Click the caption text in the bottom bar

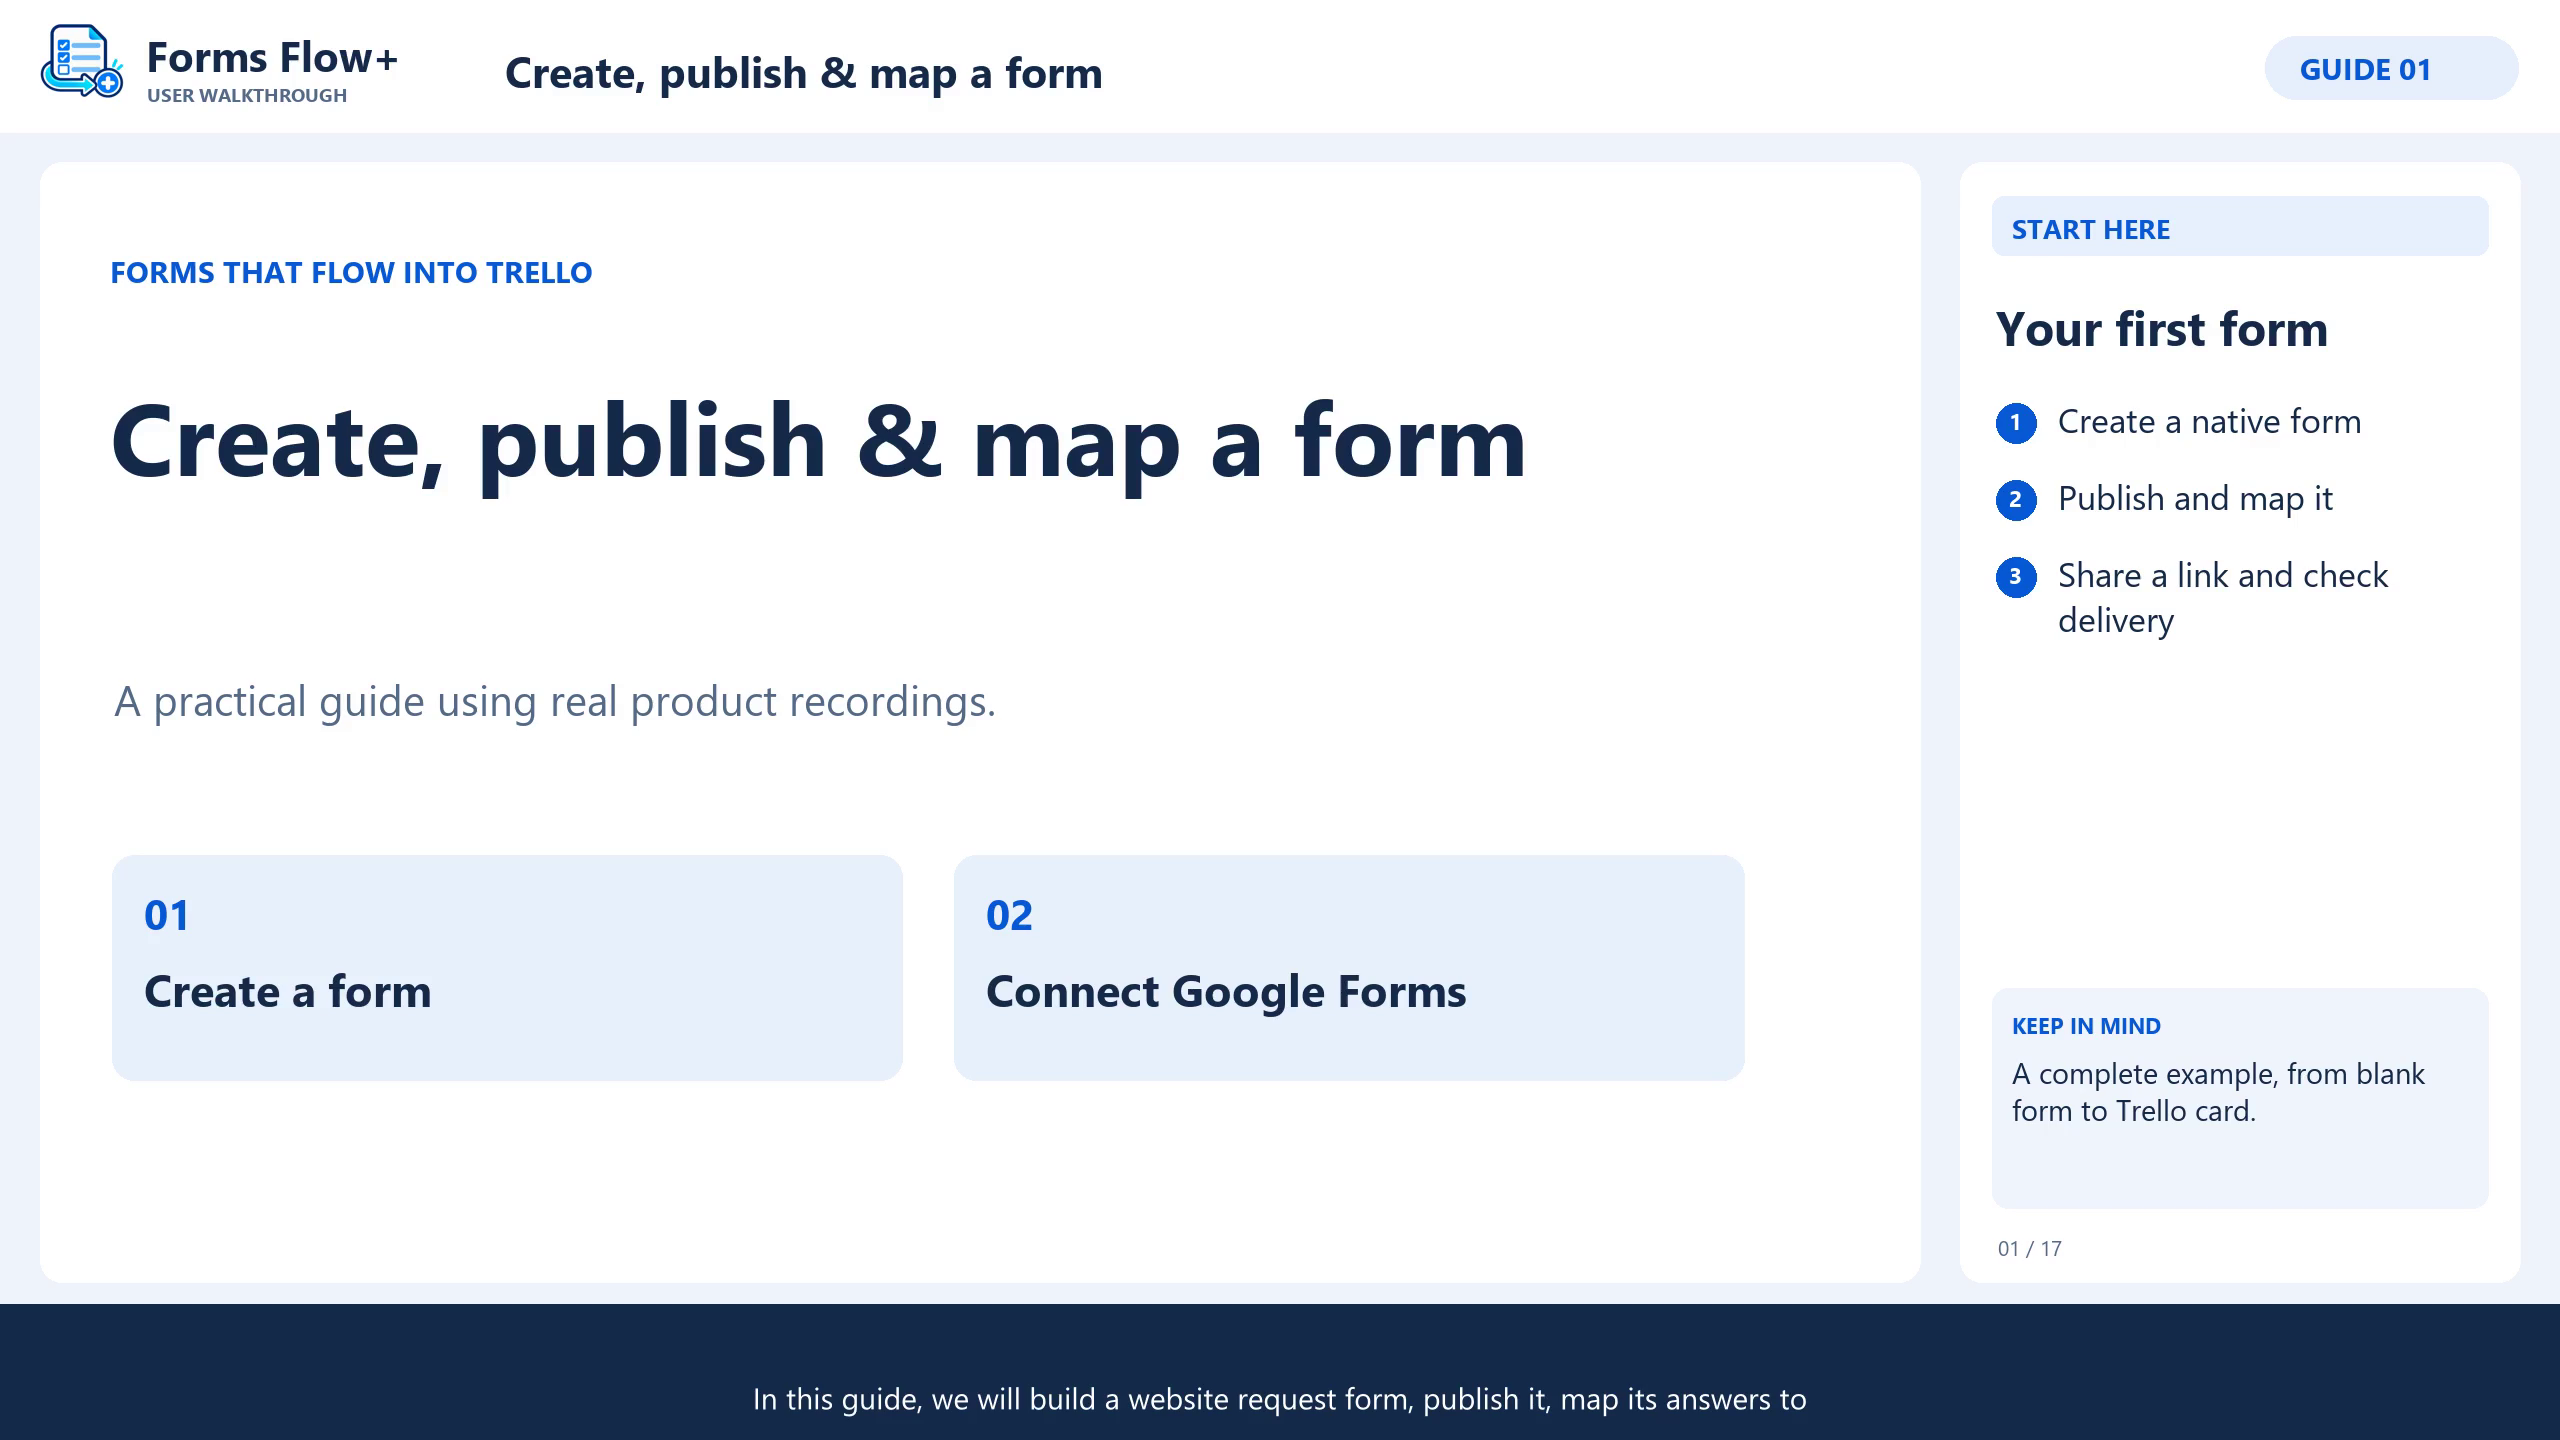pyautogui.click(x=1280, y=1399)
